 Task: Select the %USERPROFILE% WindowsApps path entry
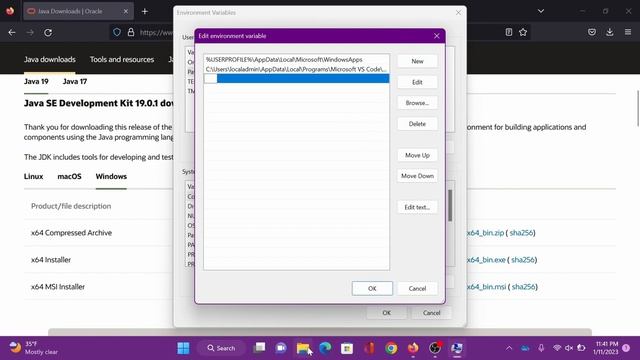296,60
